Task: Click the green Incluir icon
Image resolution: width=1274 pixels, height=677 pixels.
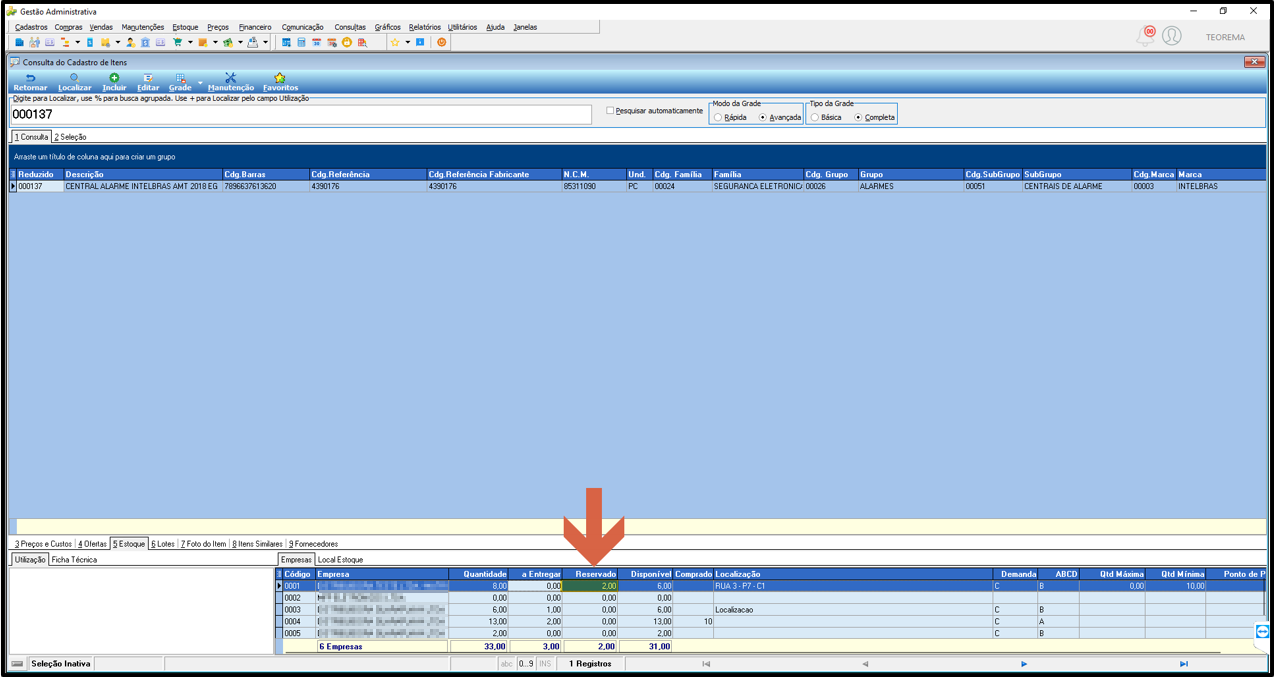Action: [114, 78]
